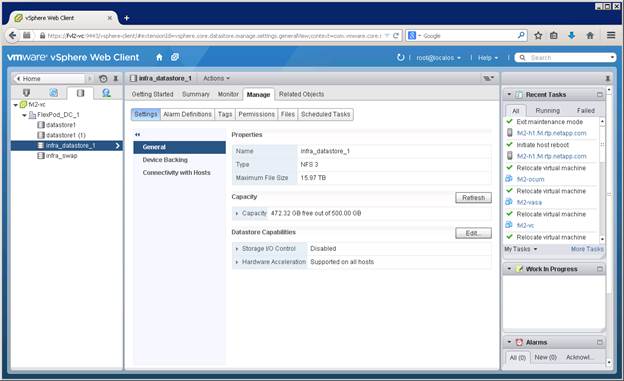Open Permissions sub-tab

click(x=257, y=114)
